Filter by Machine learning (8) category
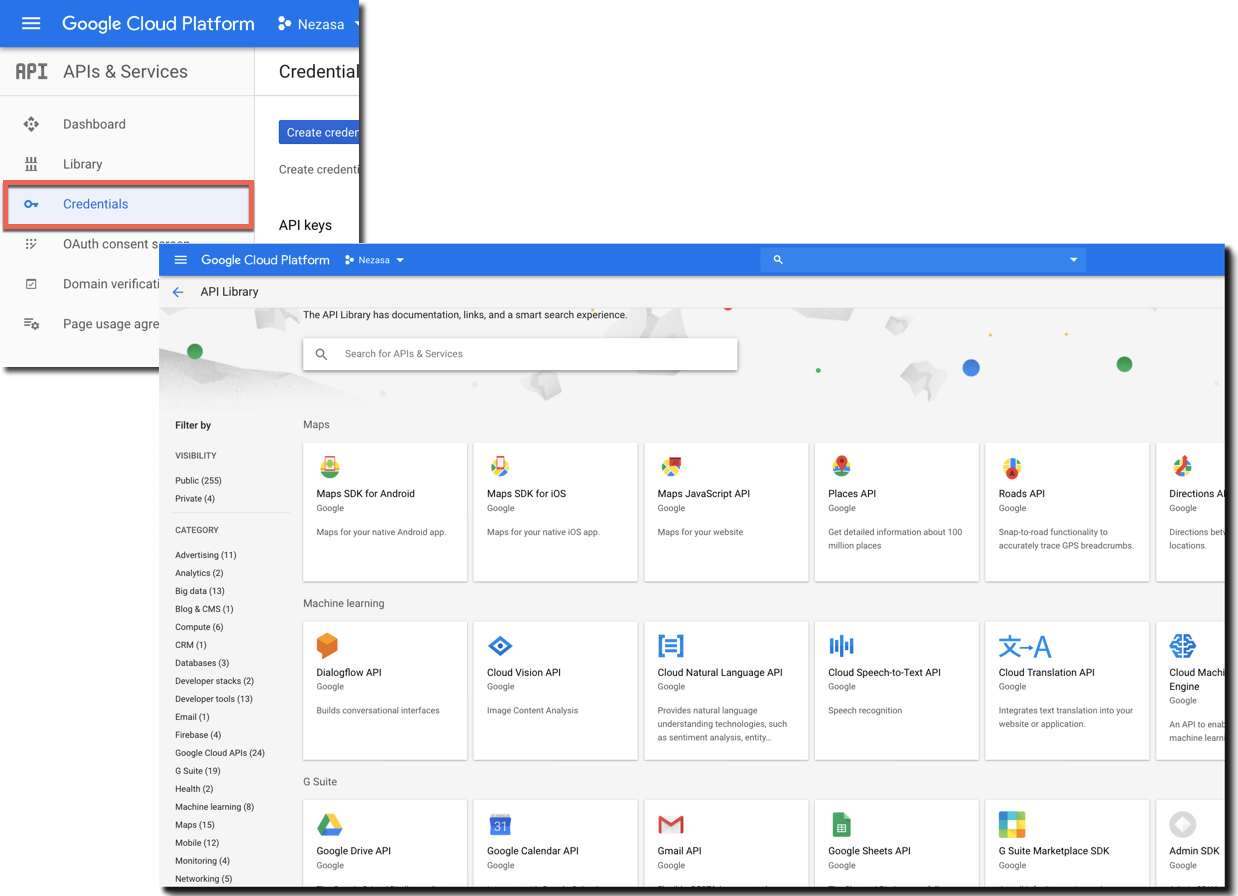This screenshot has height=896, width=1238. pos(214,807)
